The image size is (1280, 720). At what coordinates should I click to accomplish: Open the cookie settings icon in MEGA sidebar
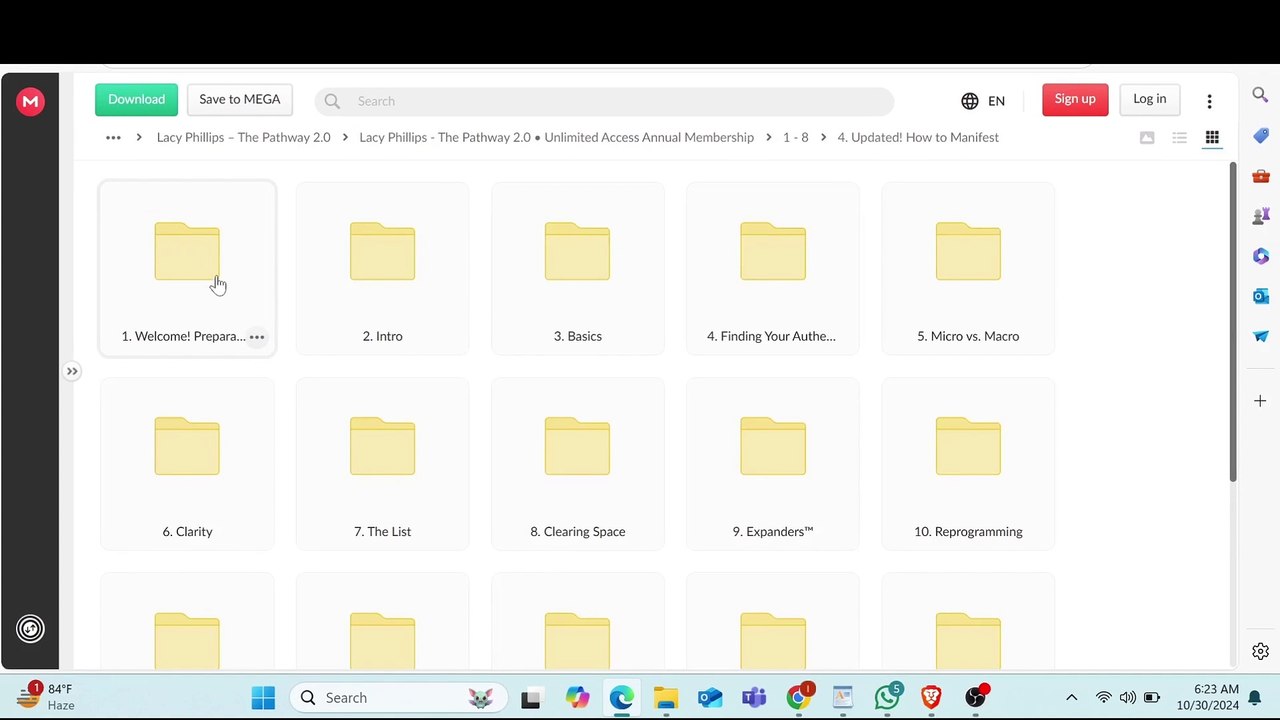(x=30, y=629)
